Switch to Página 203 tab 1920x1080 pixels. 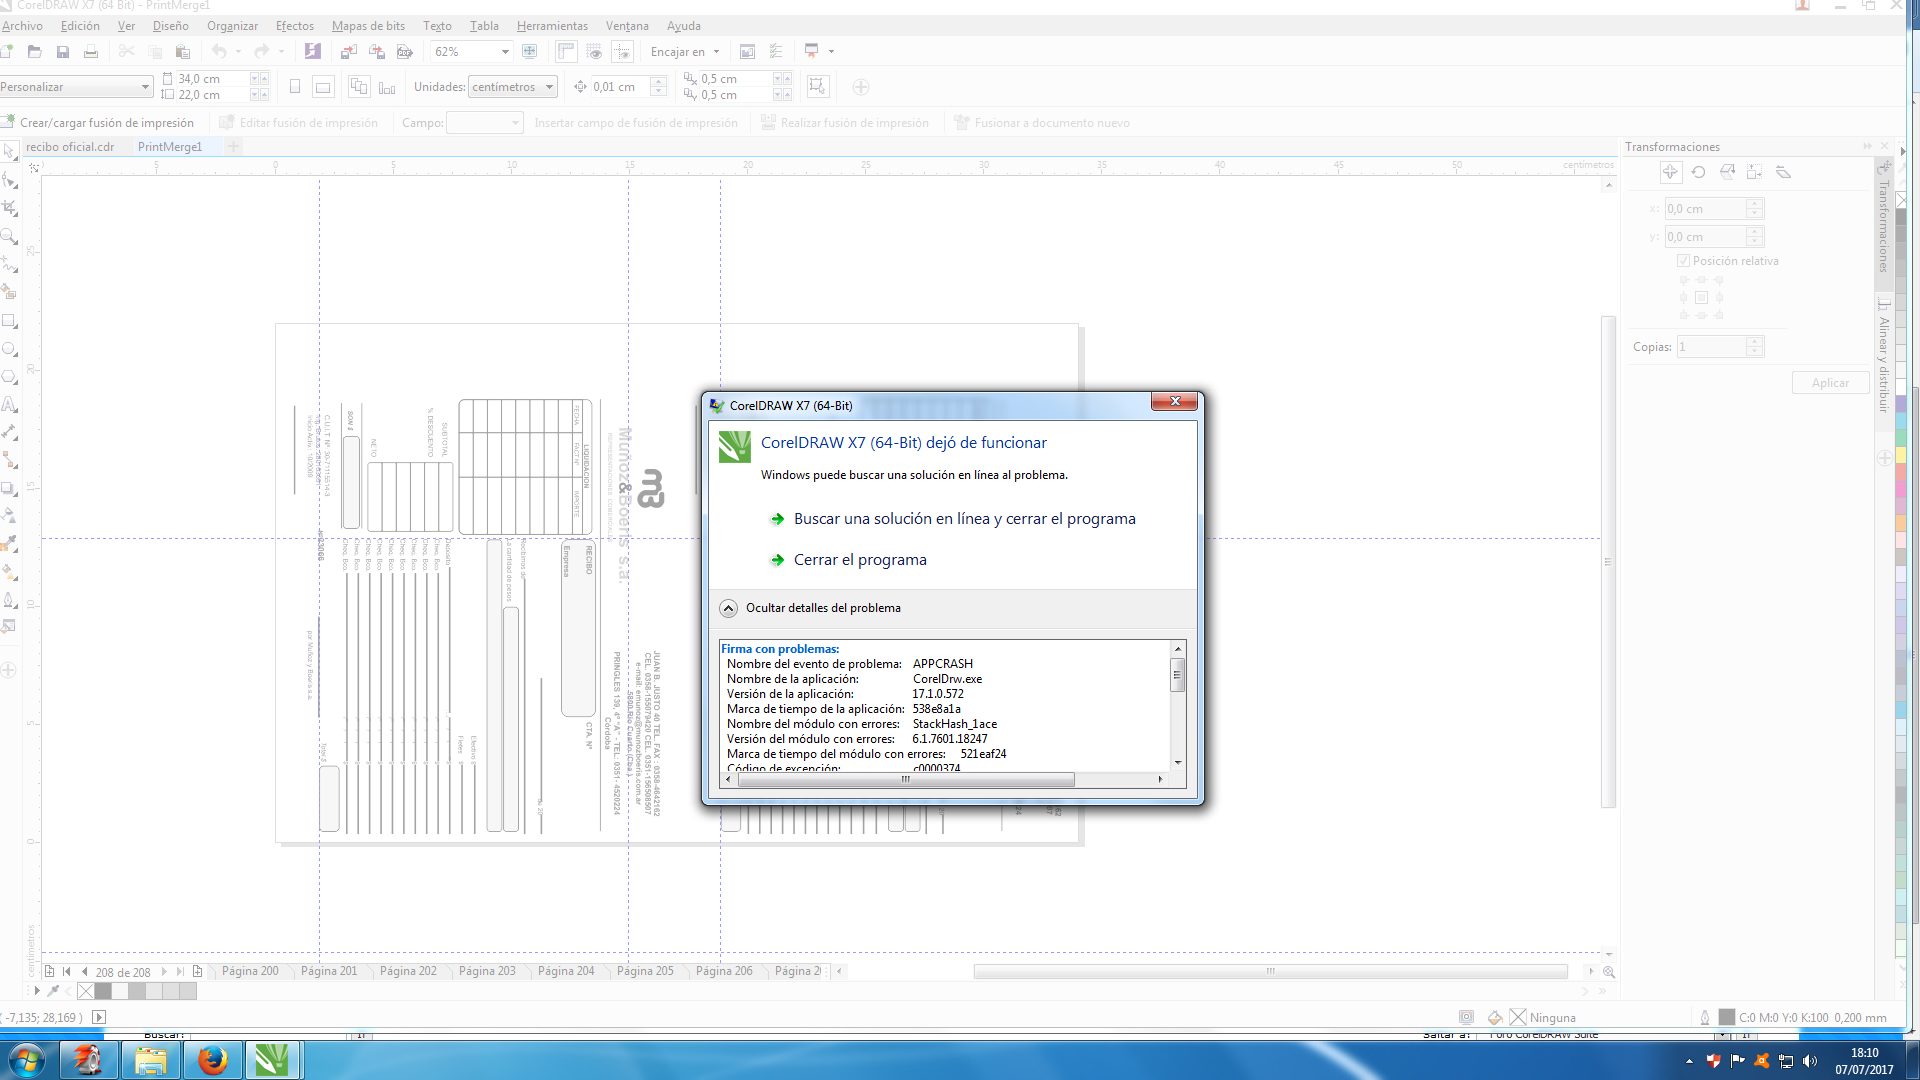click(487, 971)
